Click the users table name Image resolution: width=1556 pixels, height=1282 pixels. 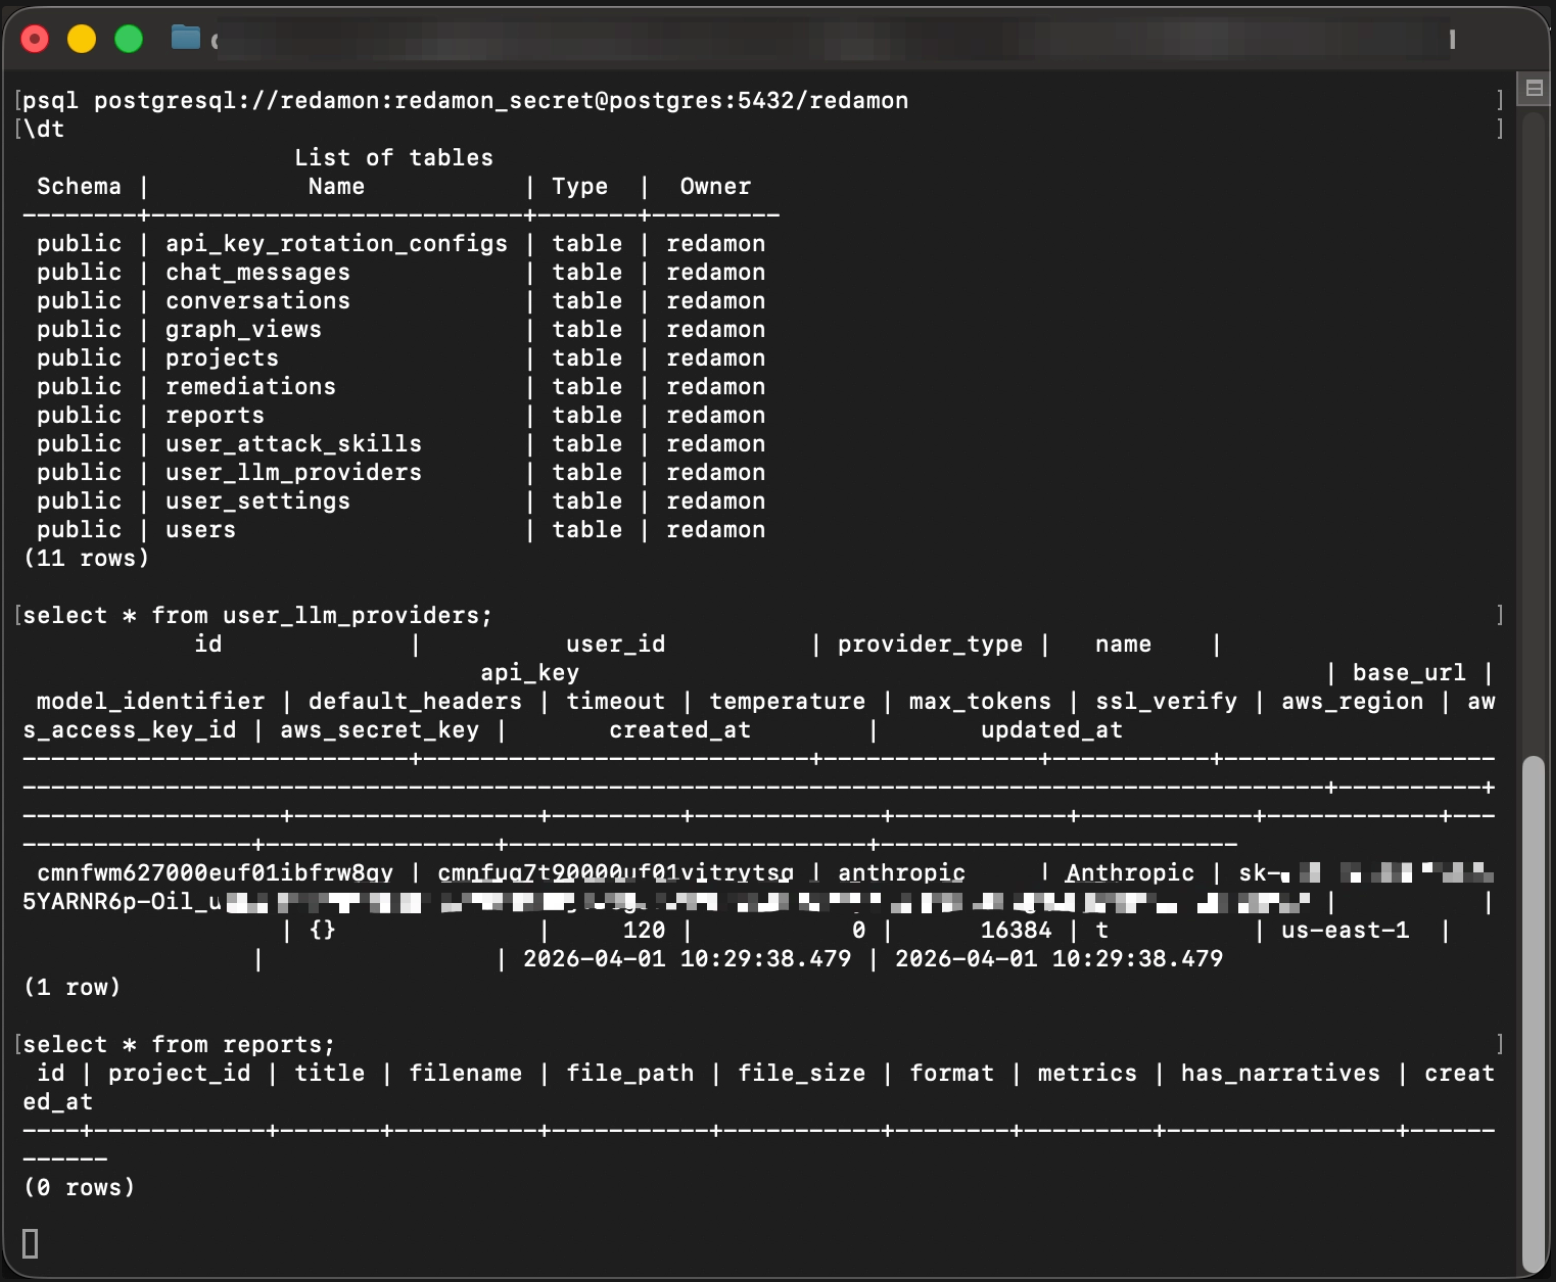coord(201,530)
